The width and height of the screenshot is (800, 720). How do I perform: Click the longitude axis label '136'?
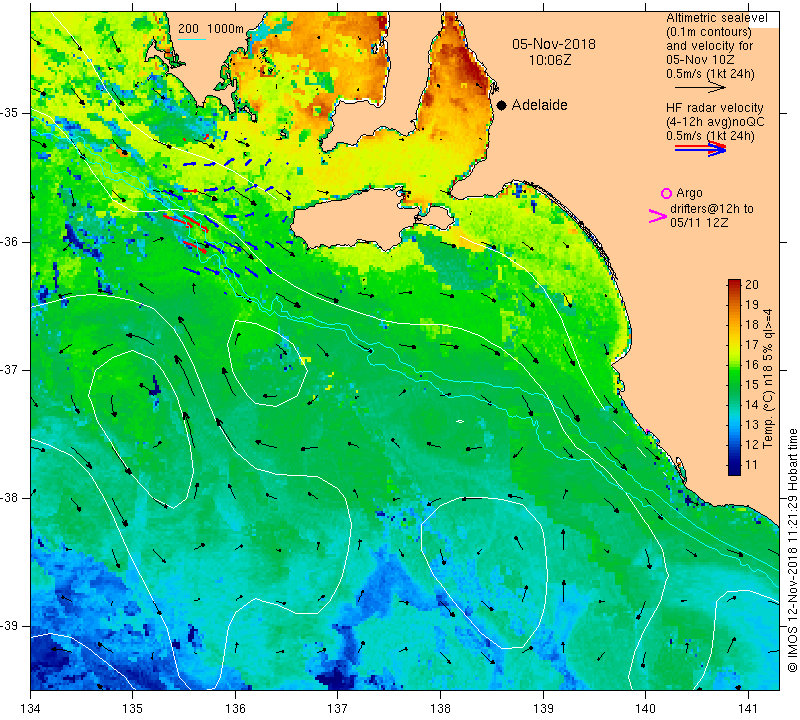click(x=235, y=708)
